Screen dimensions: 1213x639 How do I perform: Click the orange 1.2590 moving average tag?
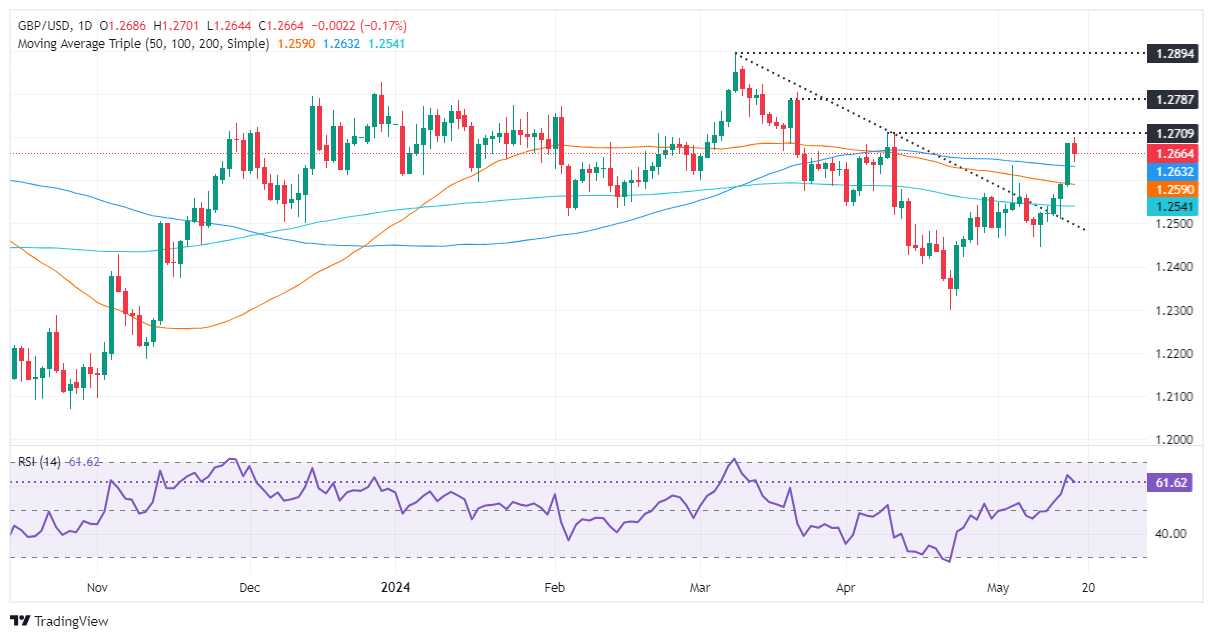coord(1175,188)
